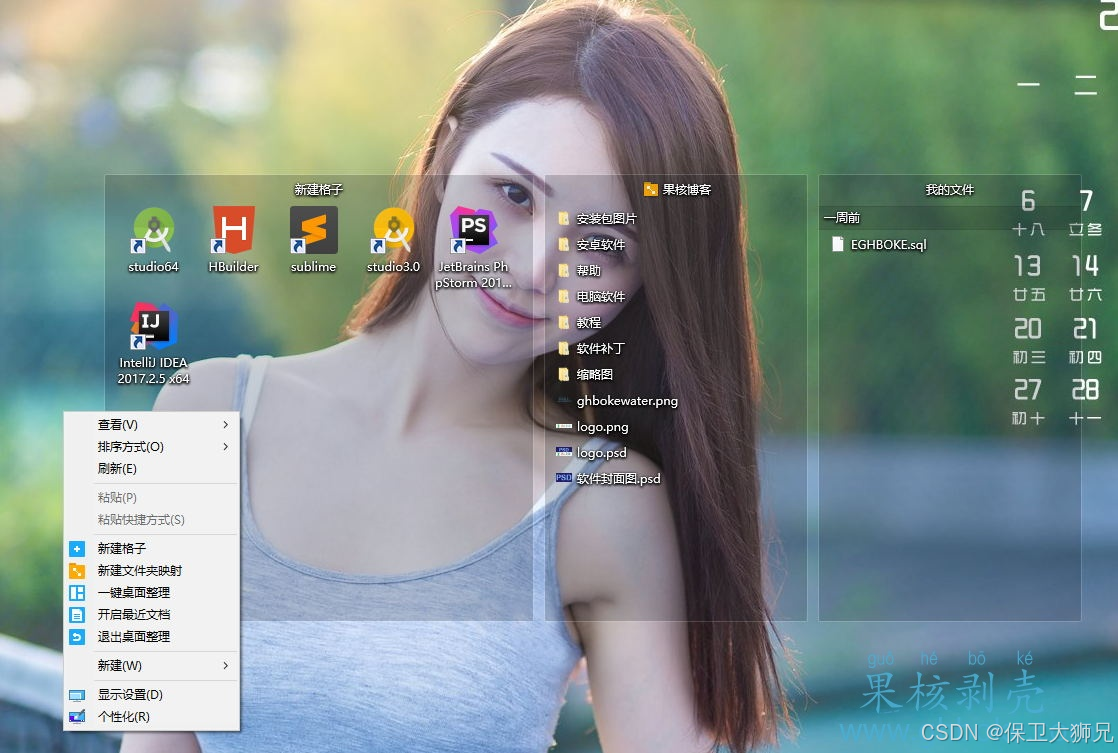Viewport: 1118px width, 753px height.
Task: Select 退出桌面整理 menu entry
Action: (151, 637)
